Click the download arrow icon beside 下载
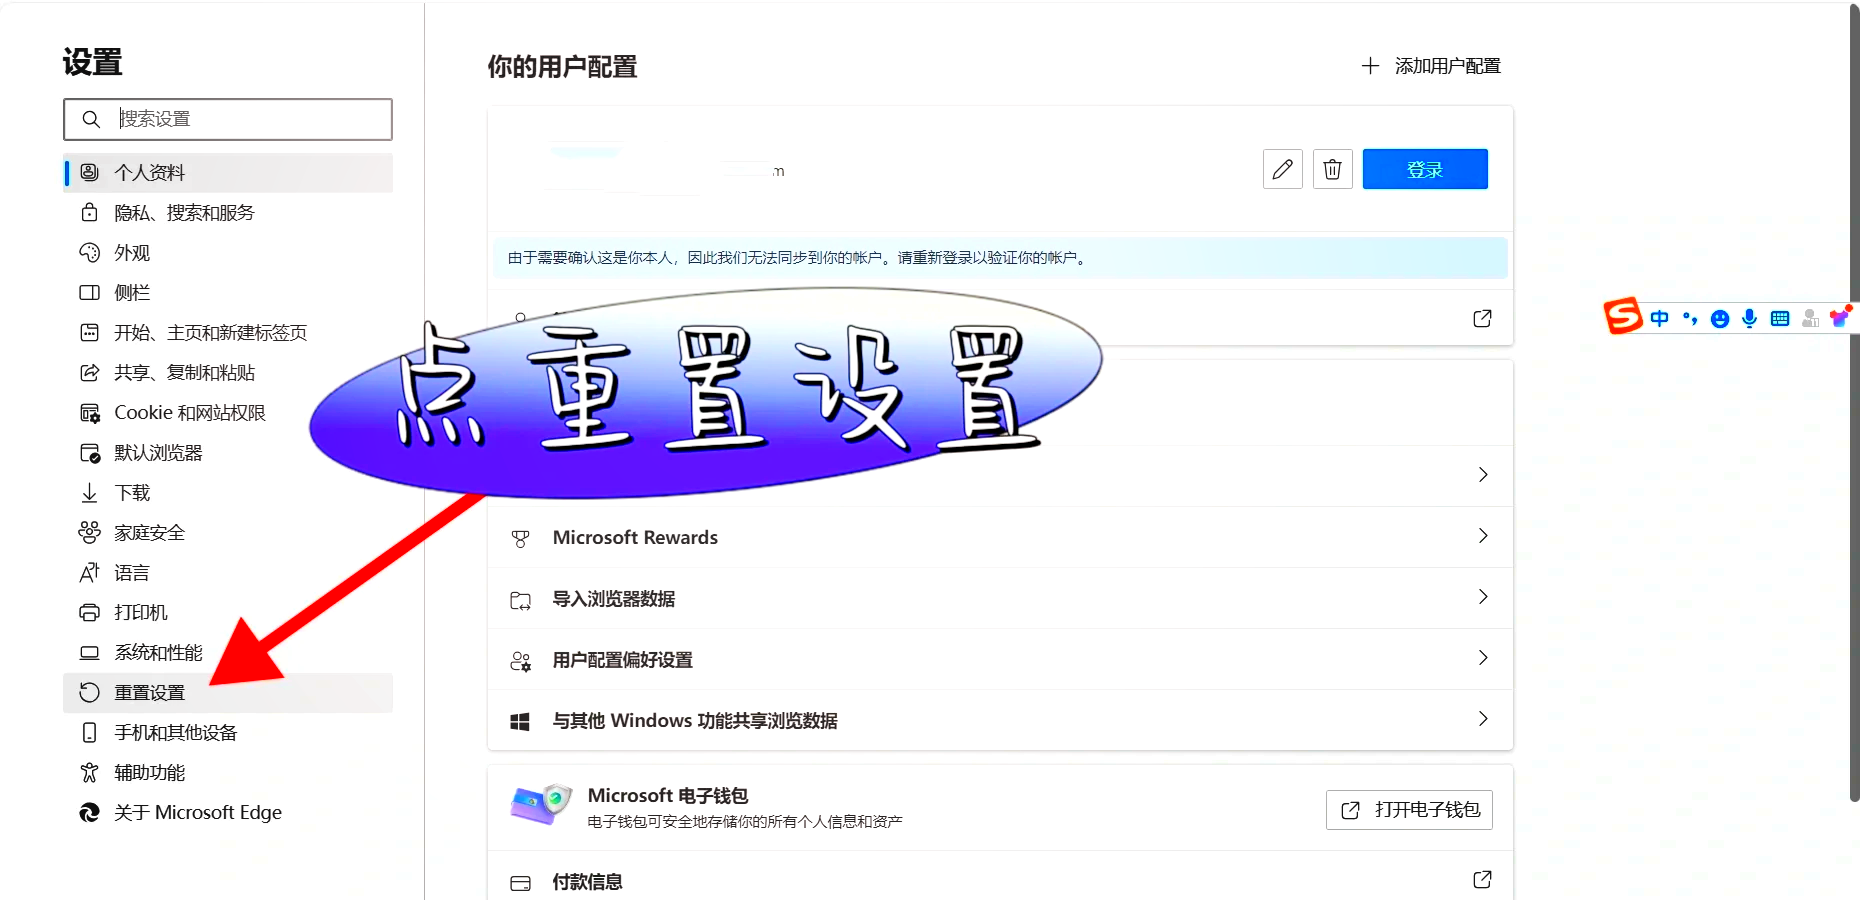This screenshot has height=900, width=1860. coord(89,492)
